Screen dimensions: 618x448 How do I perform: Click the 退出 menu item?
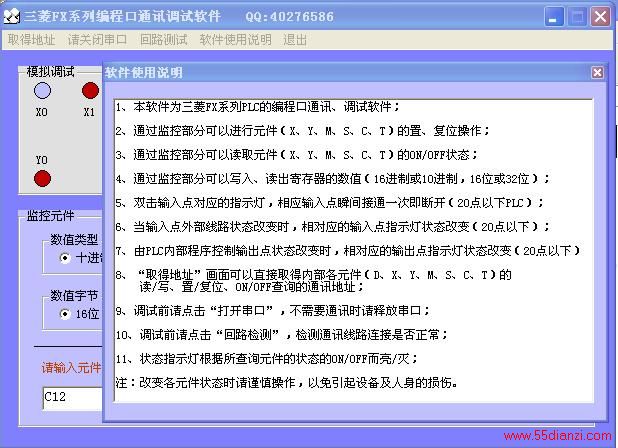295,39
